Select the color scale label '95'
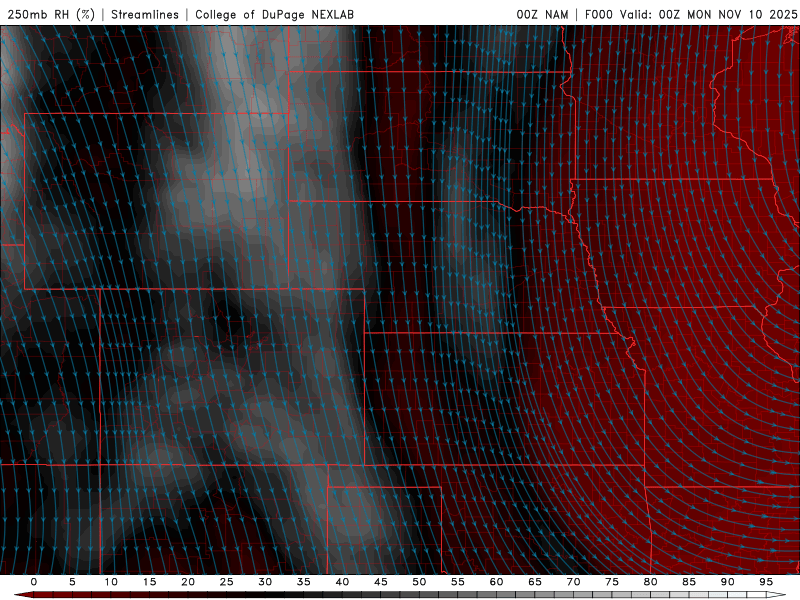Image resolution: width=800 pixels, height=600 pixels. [x=766, y=582]
